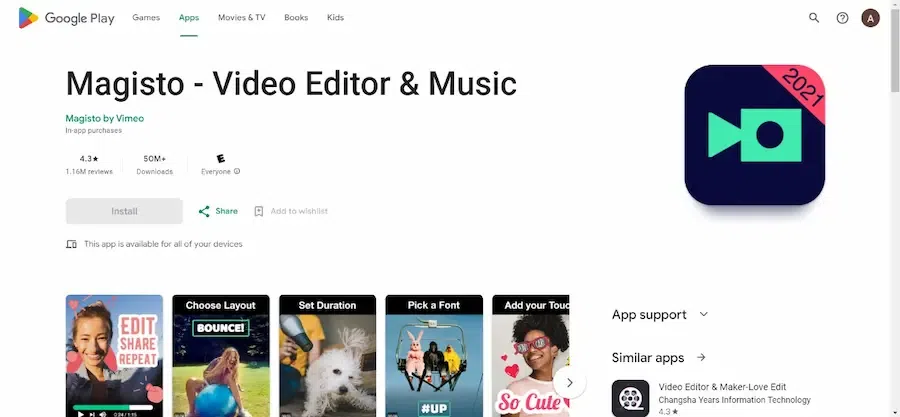Open the help question mark icon
The width and height of the screenshot is (900, 417).
click(842, 18)
